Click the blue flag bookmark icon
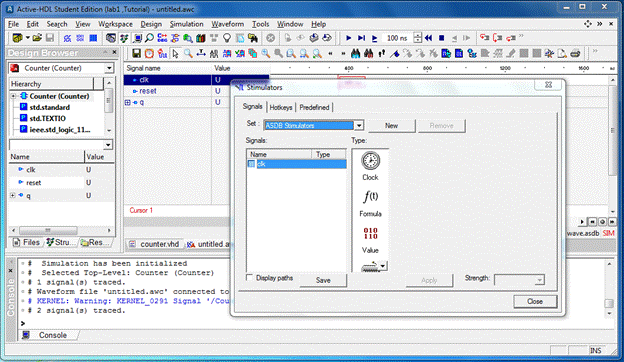This screenshot has height=362, width=624. [x=394, y=53]
